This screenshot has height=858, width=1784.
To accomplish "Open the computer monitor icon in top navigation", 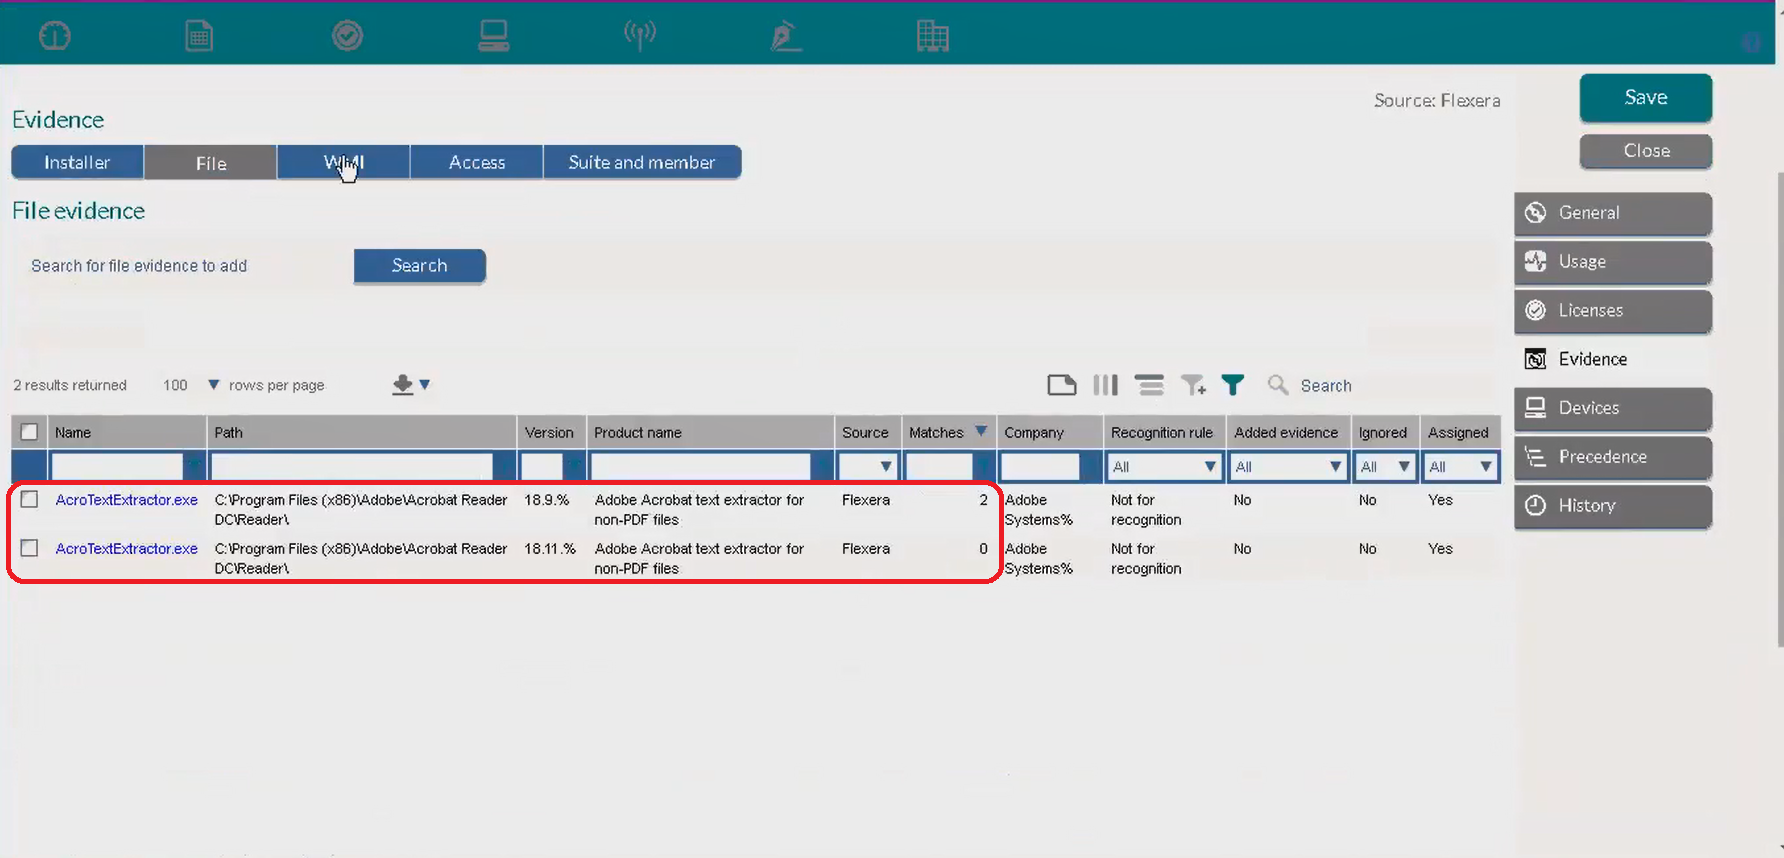I will coord(494,36).
